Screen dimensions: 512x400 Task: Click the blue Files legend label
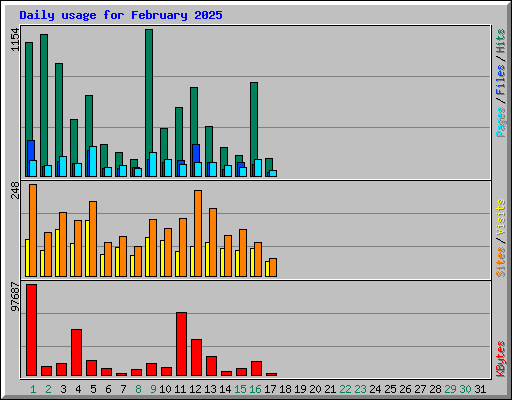tap(501, 80)
